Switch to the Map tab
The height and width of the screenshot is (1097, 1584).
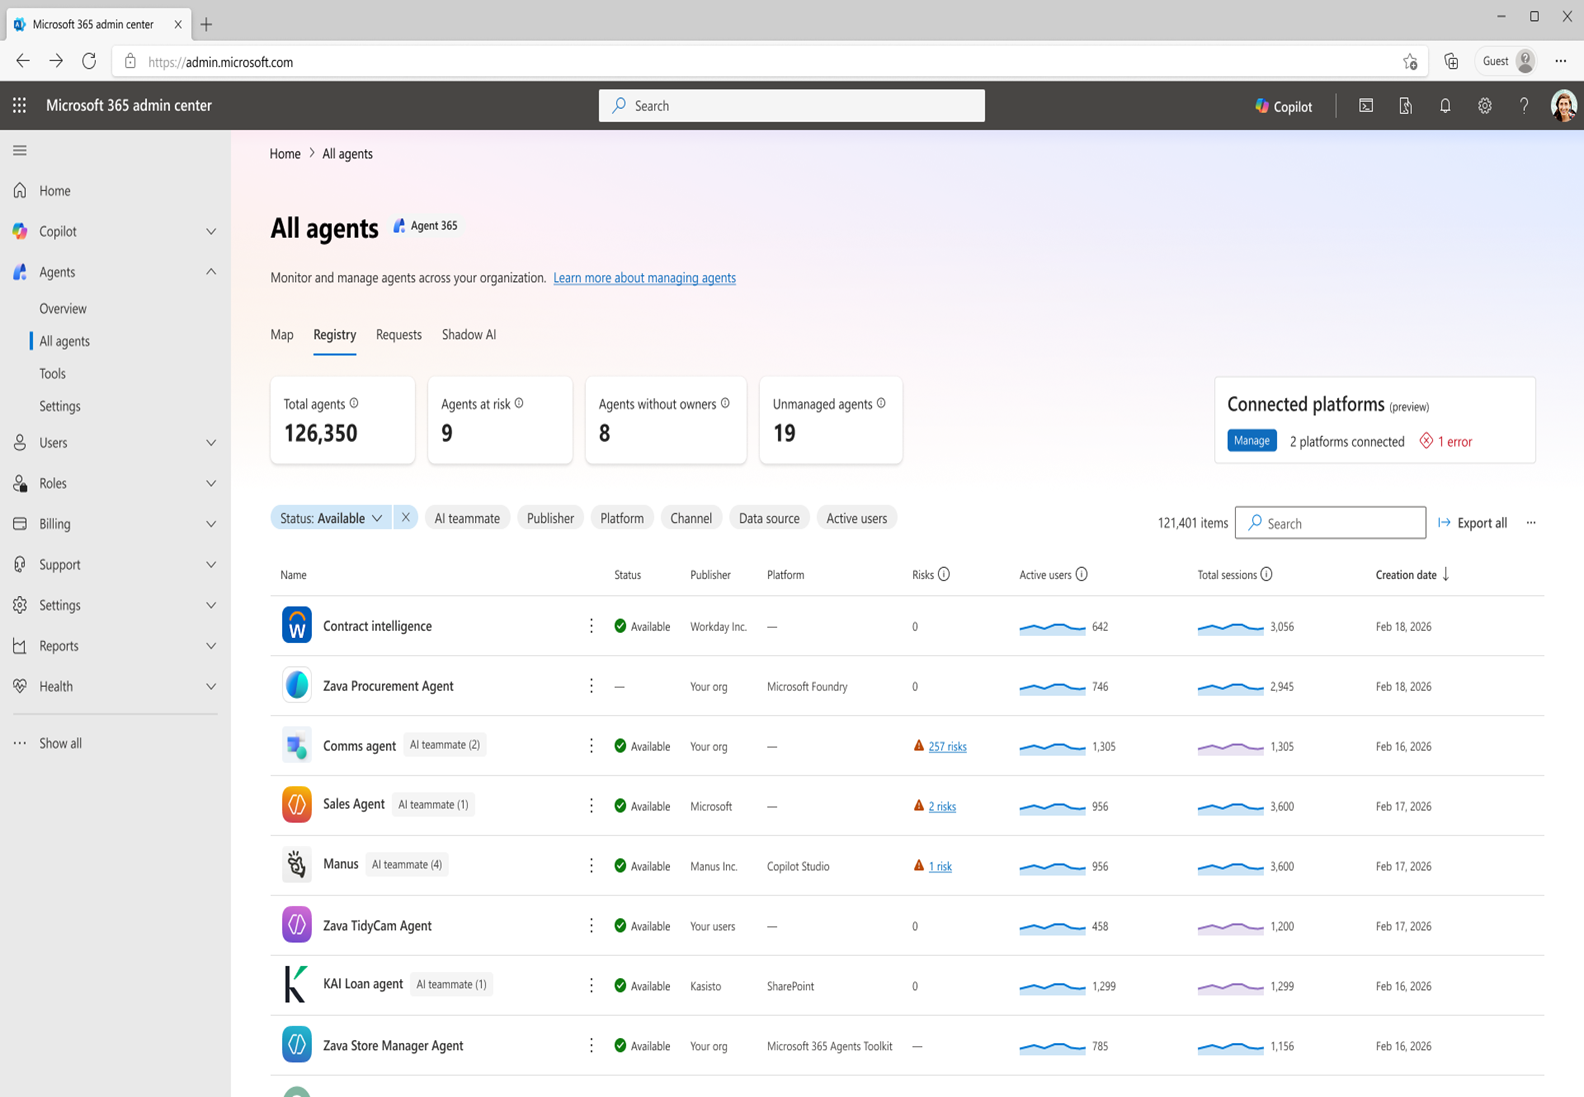(282, 335)
